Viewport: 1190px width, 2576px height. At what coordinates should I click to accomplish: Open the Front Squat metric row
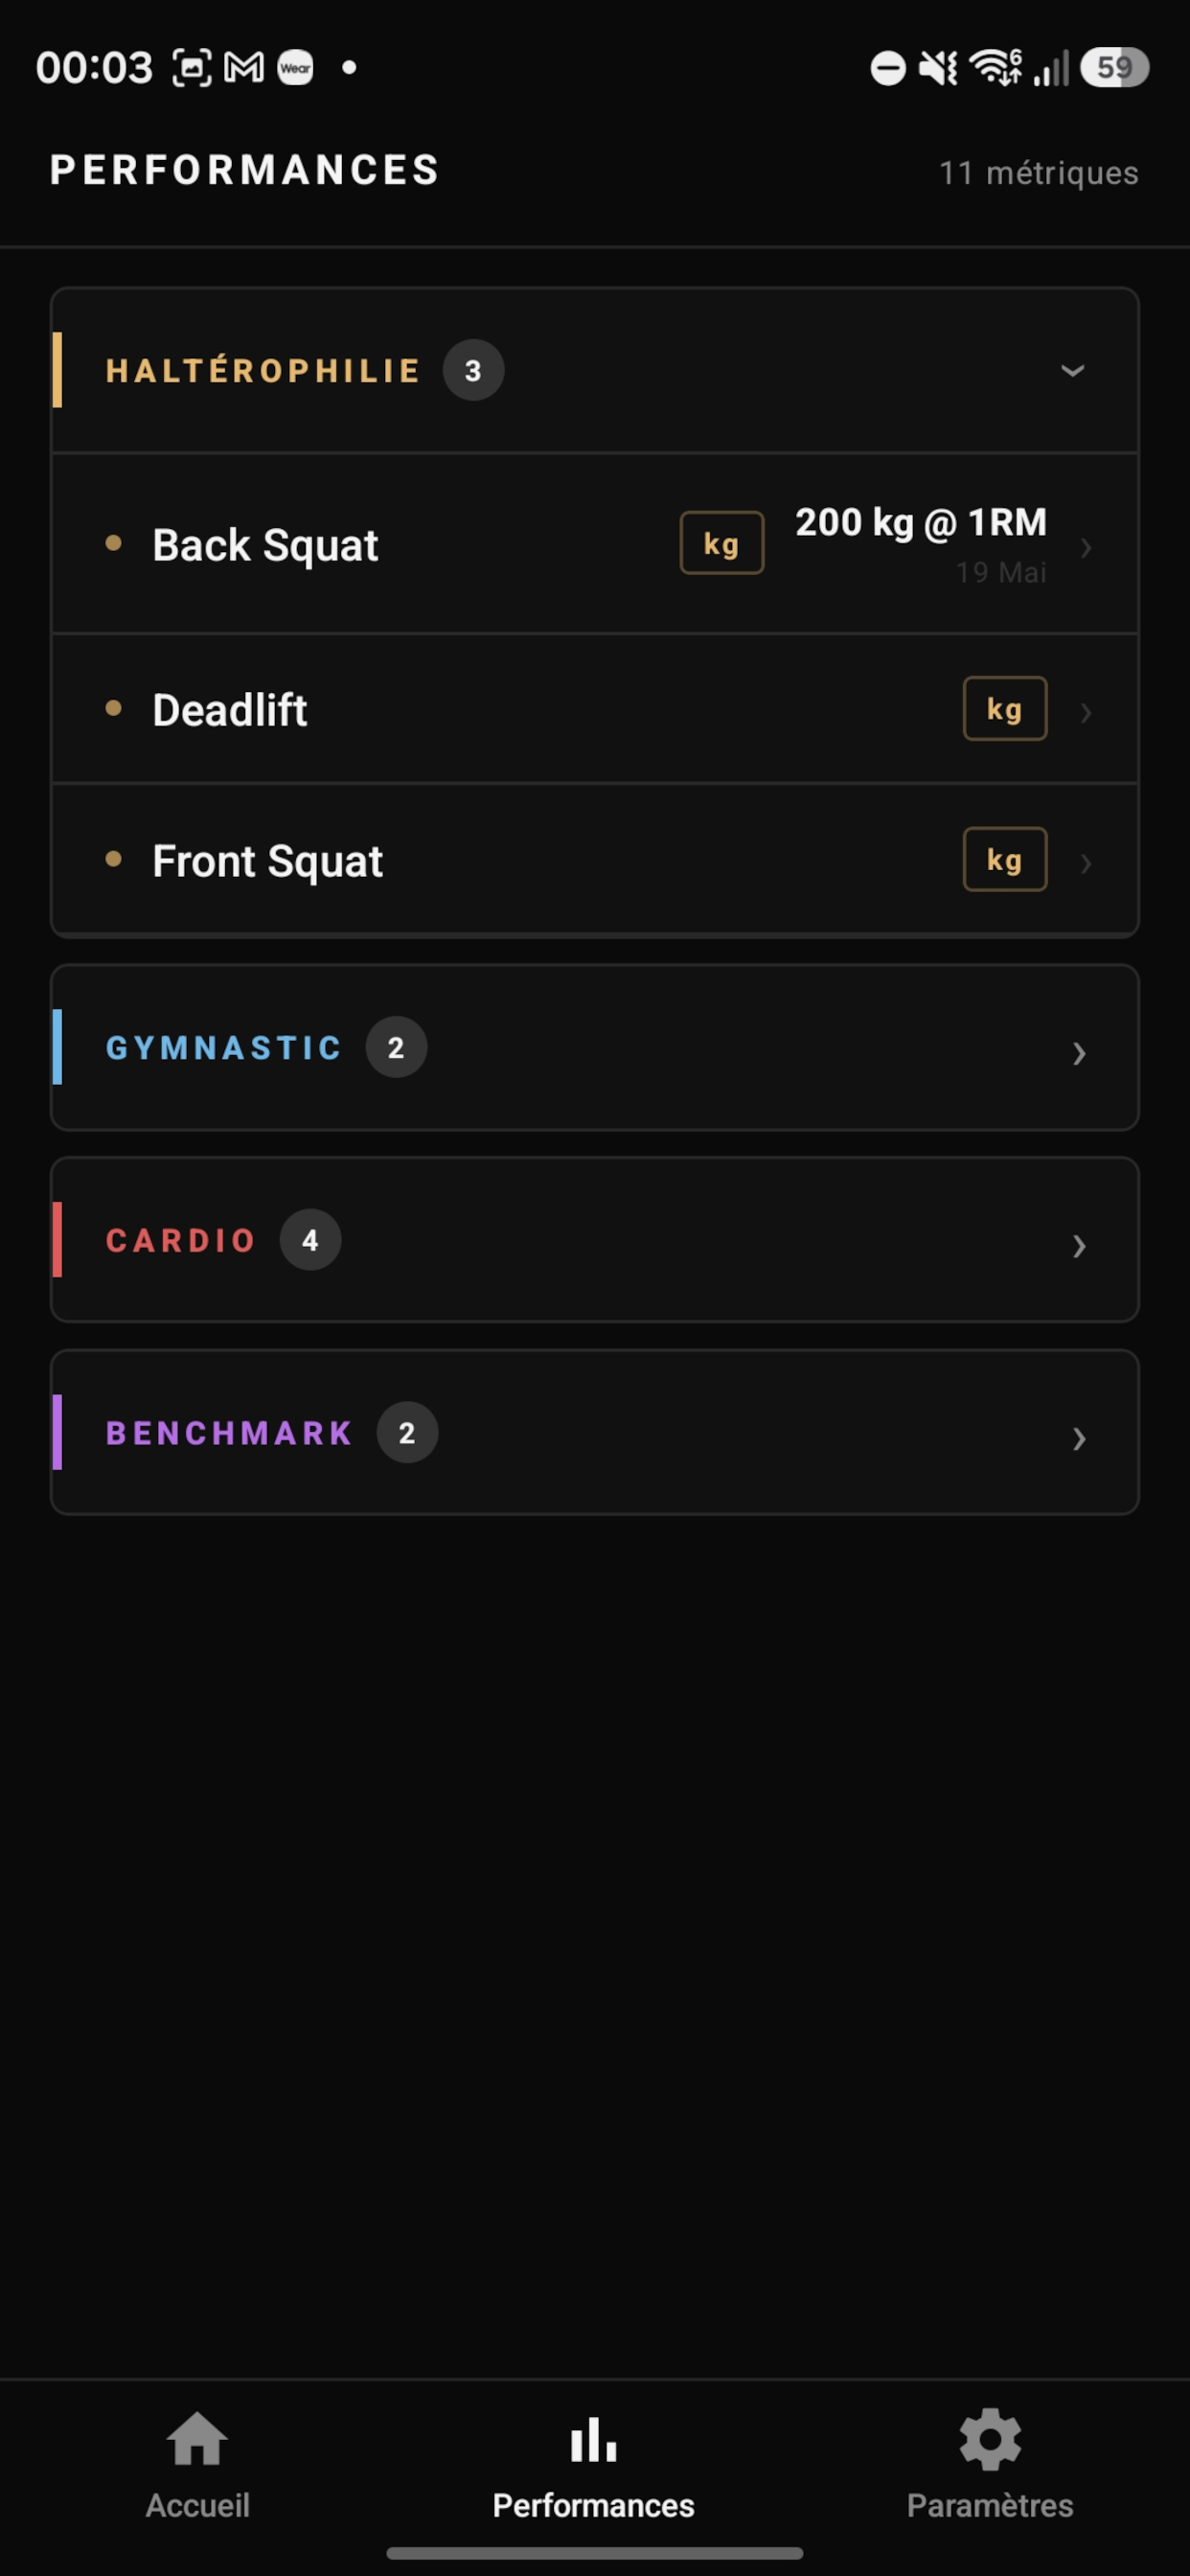click(595, 860)
